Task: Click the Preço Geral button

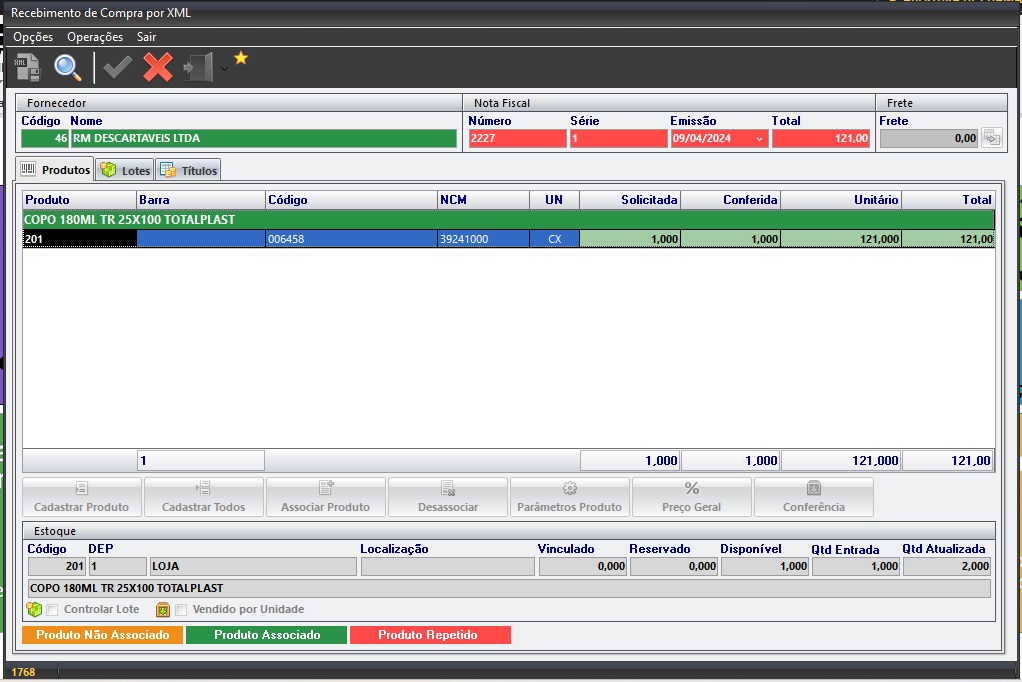Action: point(692,497)
